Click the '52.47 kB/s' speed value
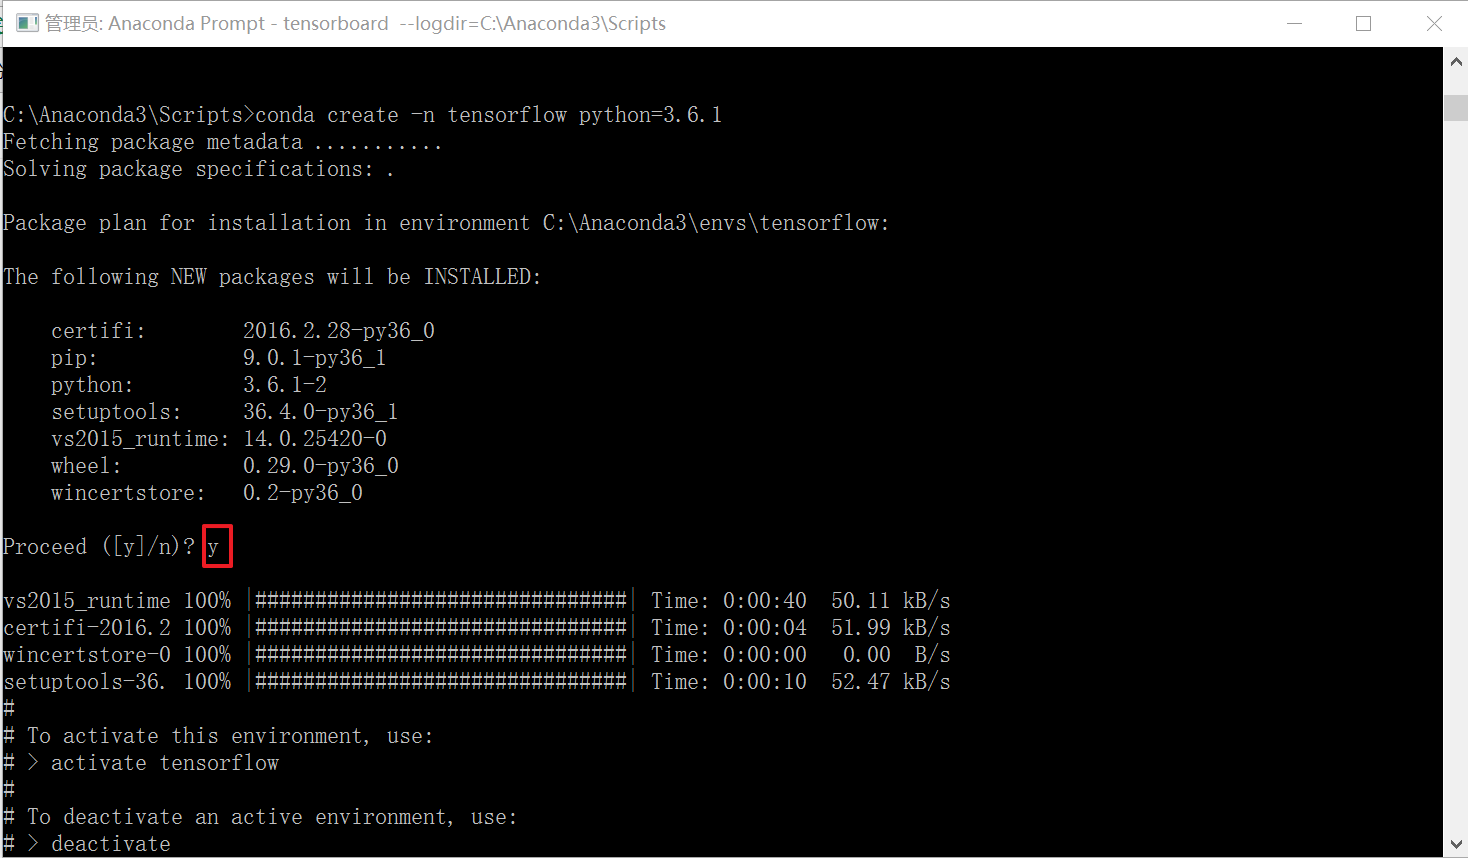The height and width of the screenshot is (858, 1468). tap(891, 682)
